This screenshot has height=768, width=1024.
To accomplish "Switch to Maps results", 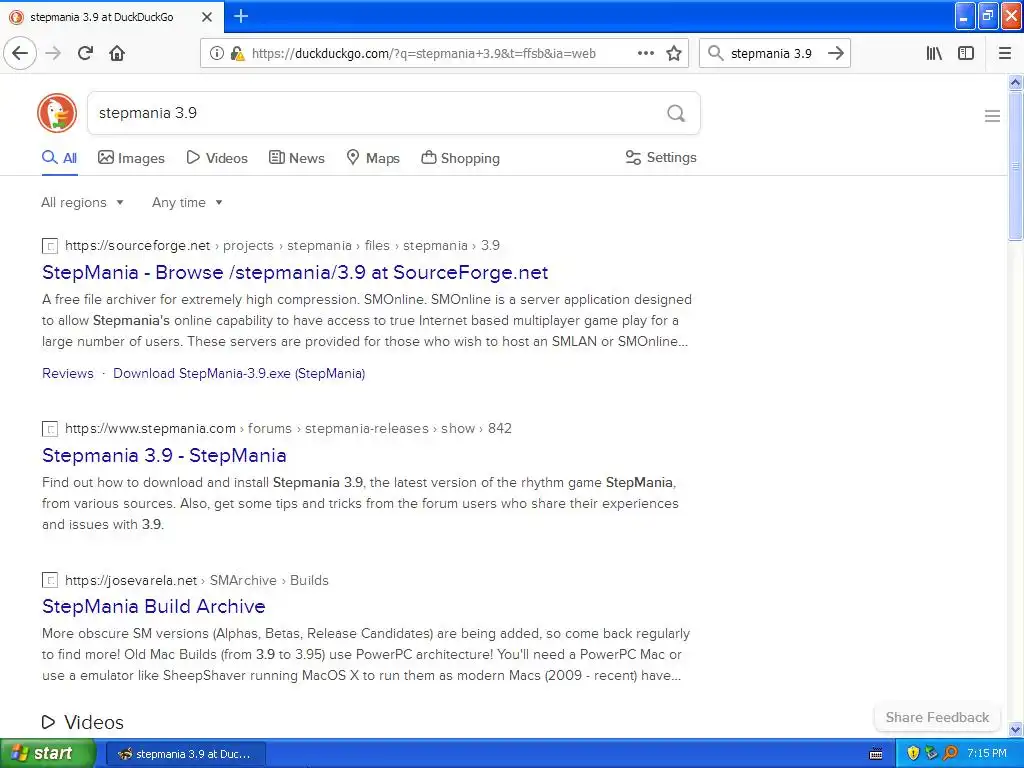I will pos(373,158).
